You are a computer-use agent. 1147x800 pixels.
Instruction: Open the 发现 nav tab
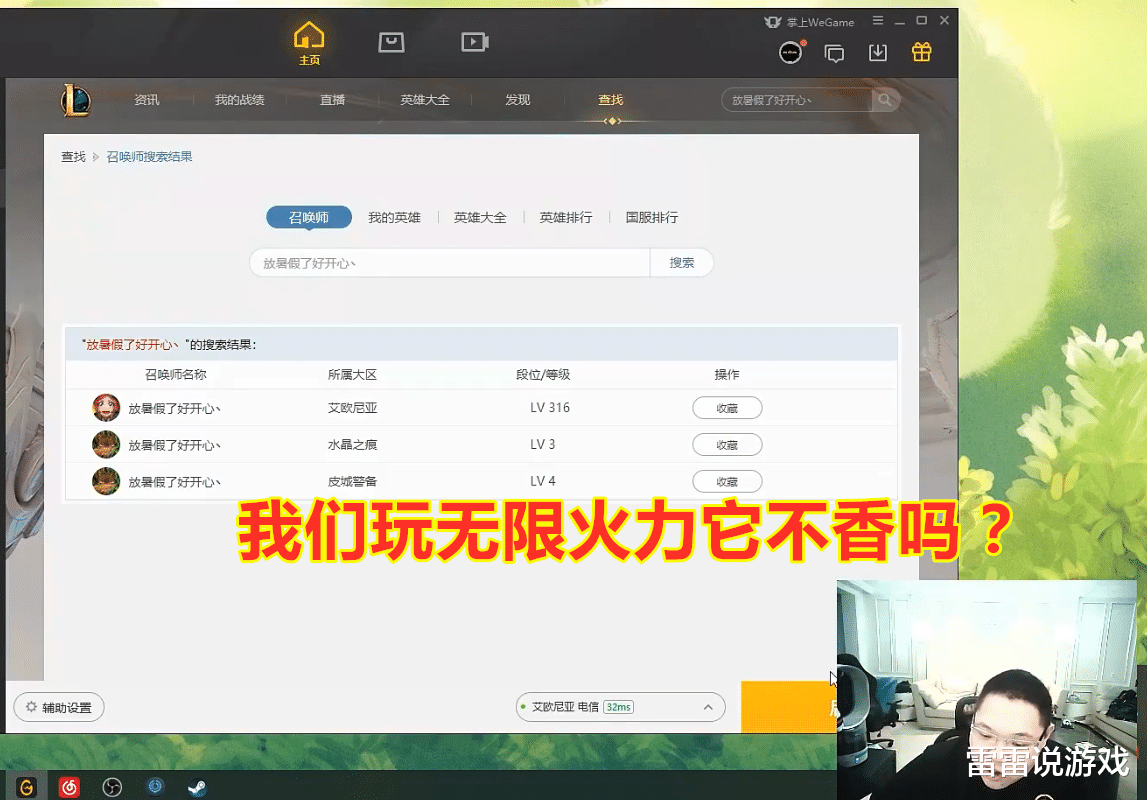point(517,99)
